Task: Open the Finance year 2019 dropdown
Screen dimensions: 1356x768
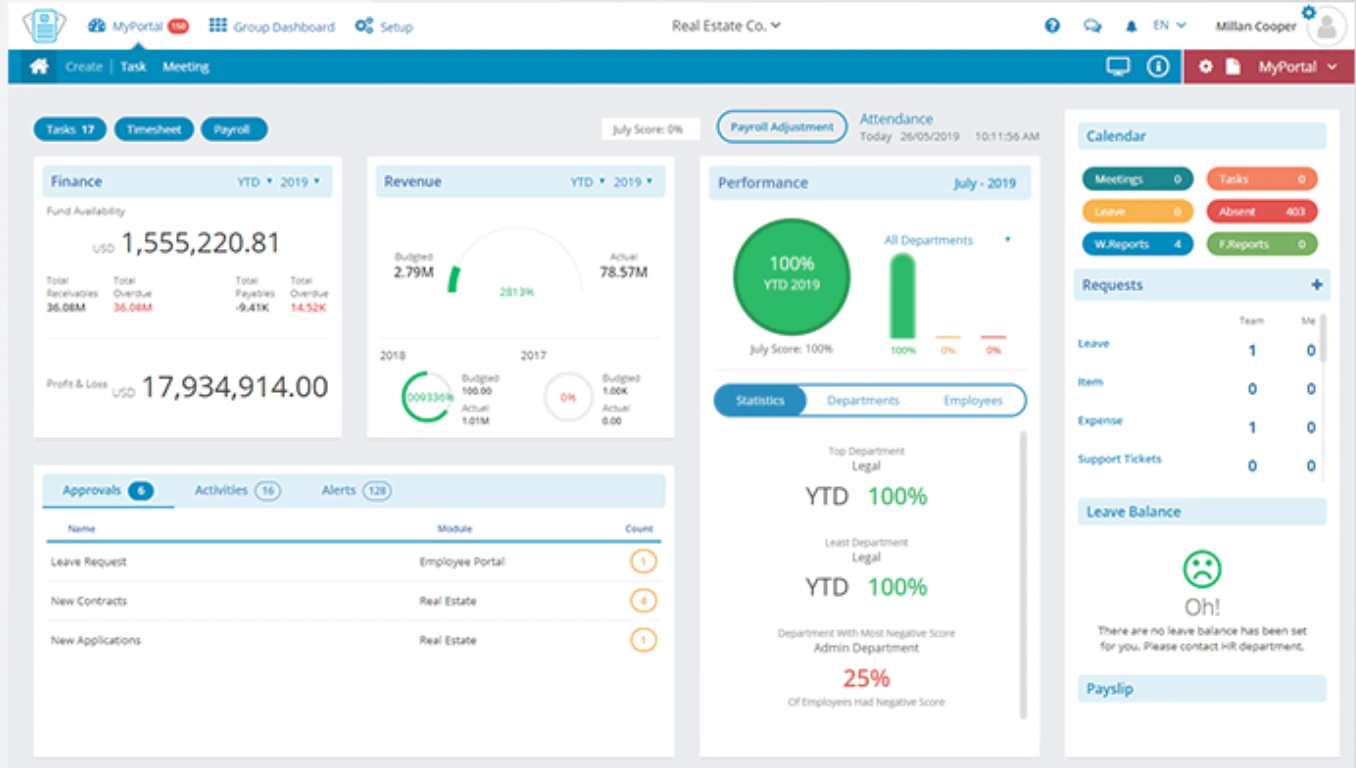Action: [300, 182]
